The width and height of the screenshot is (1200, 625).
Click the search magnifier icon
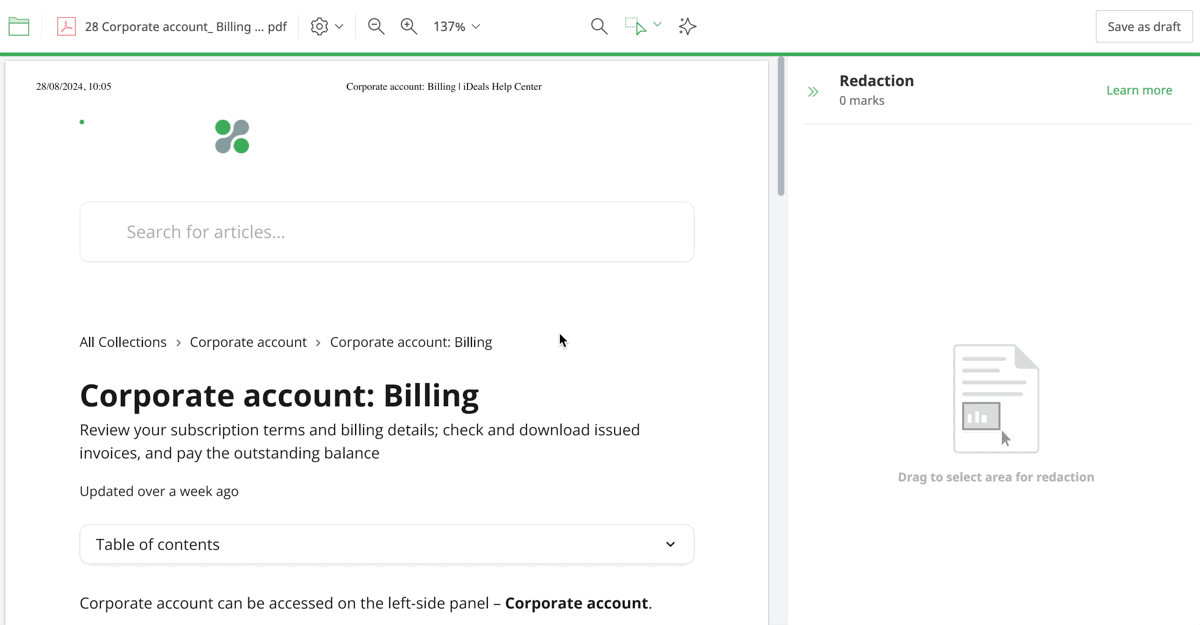599,27
